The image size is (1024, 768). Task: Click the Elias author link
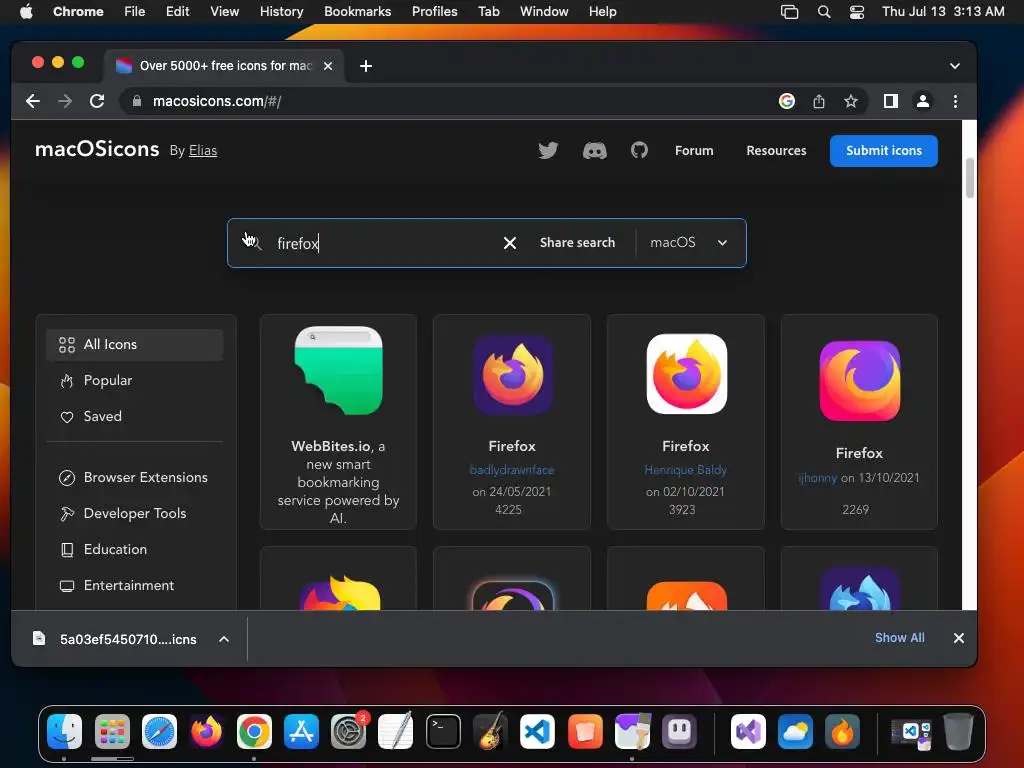coord(202,151)
